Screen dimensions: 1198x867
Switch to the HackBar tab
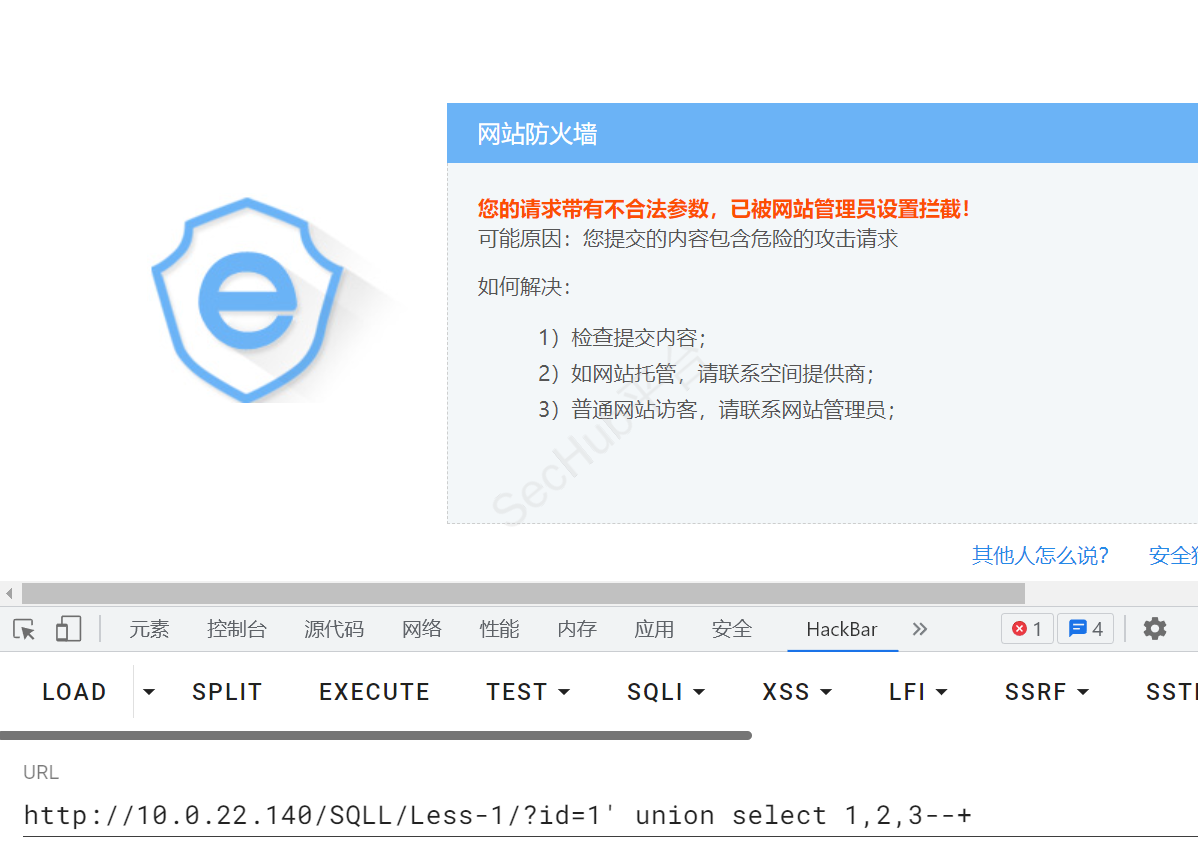point(842,629)
